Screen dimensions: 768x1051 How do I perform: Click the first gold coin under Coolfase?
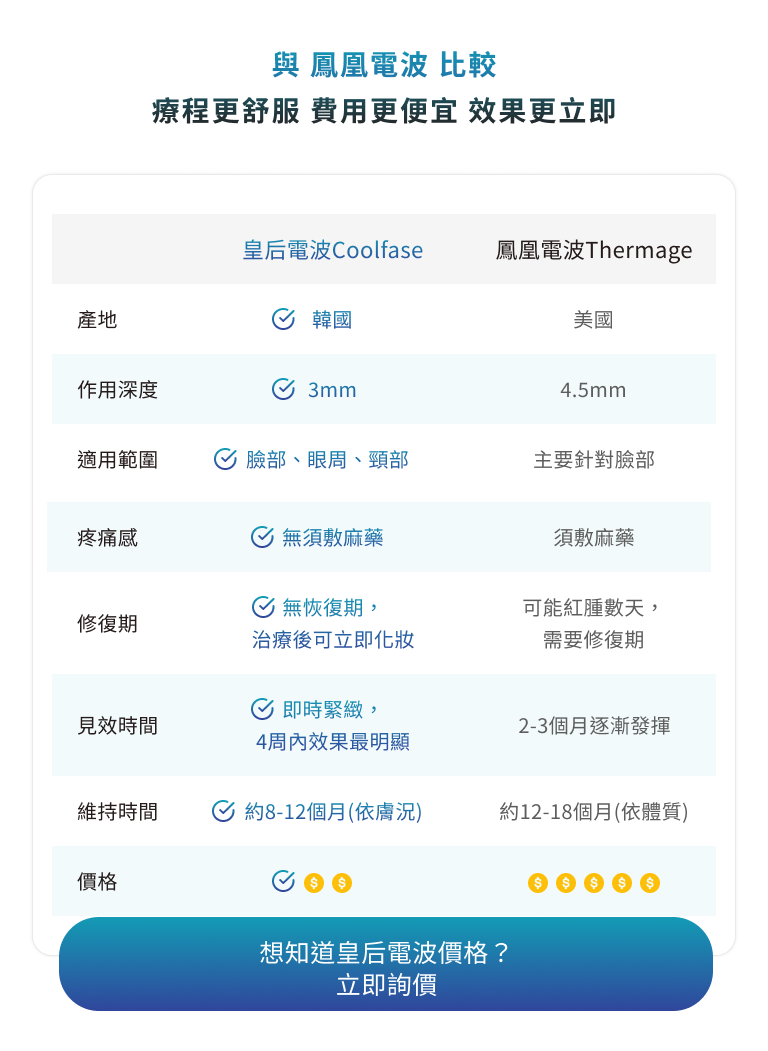314,883
